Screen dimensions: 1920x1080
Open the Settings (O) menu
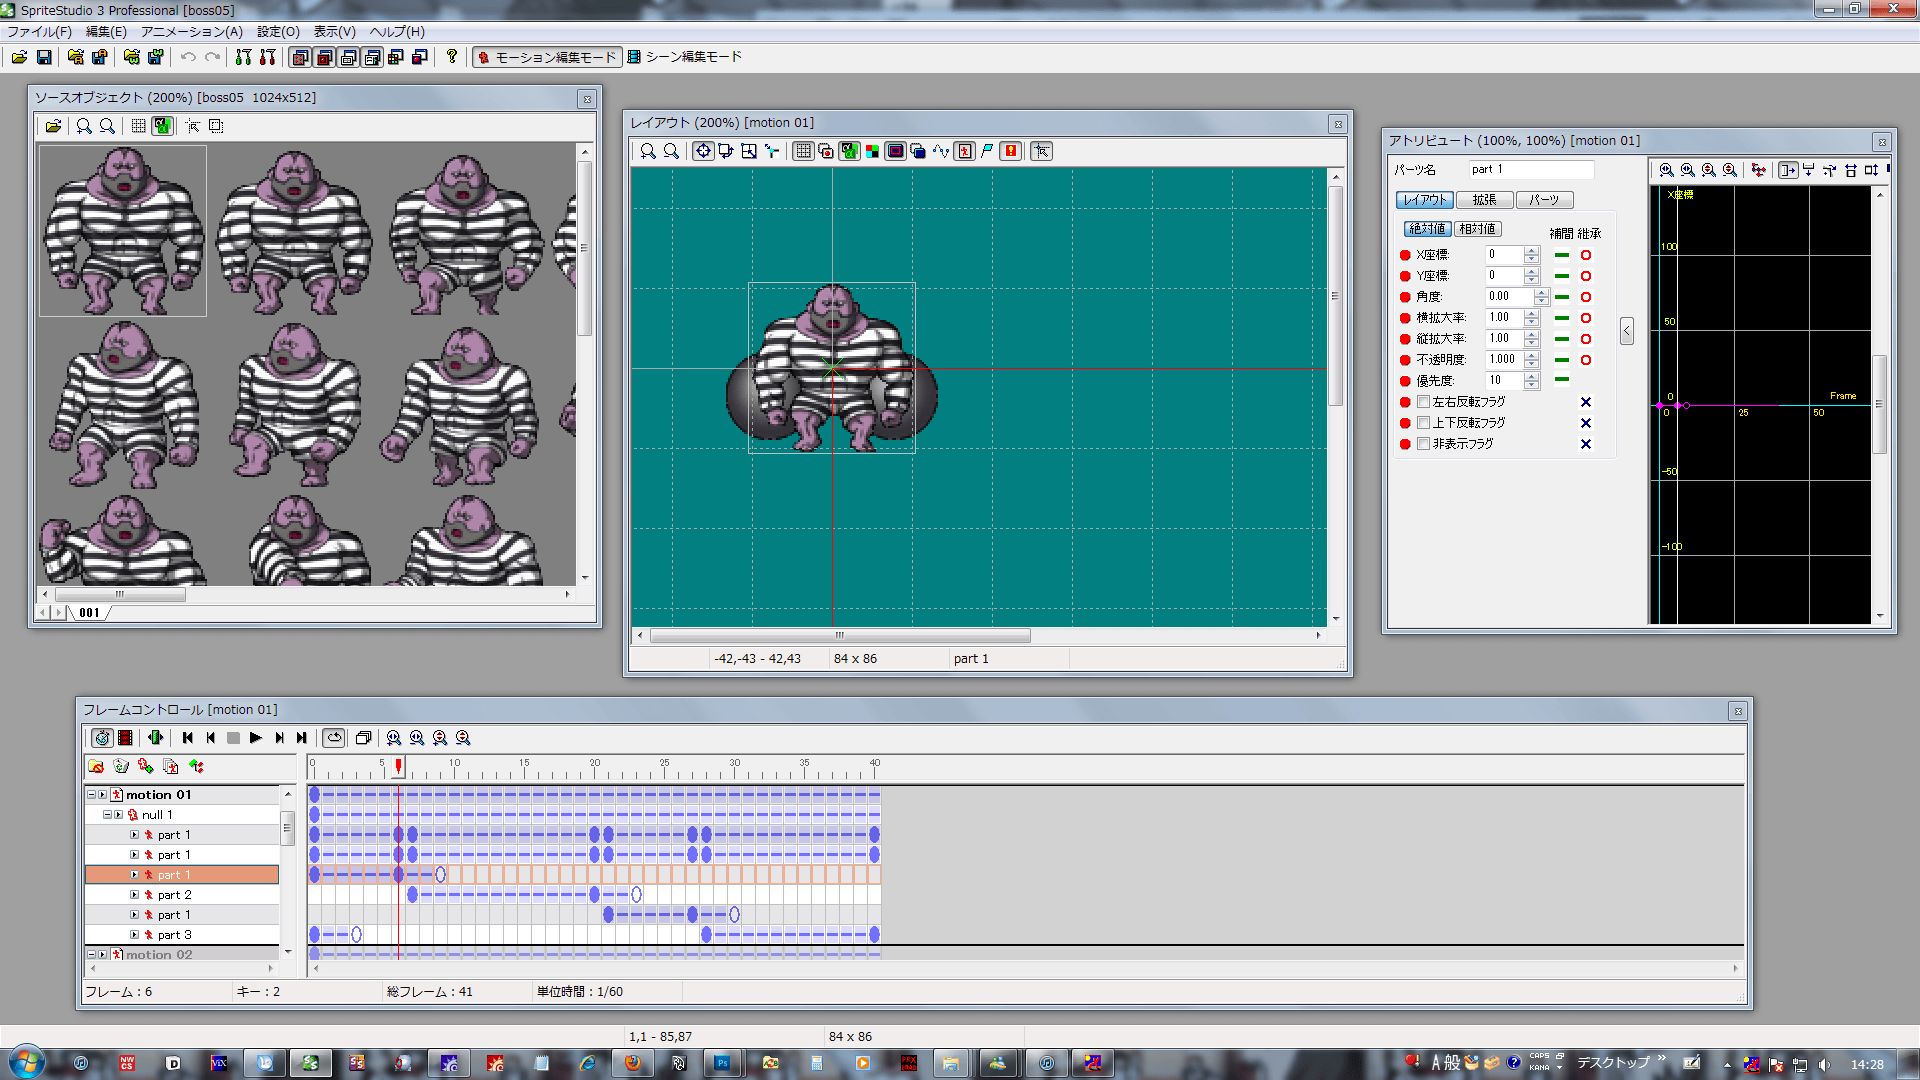tap(278, 32)
